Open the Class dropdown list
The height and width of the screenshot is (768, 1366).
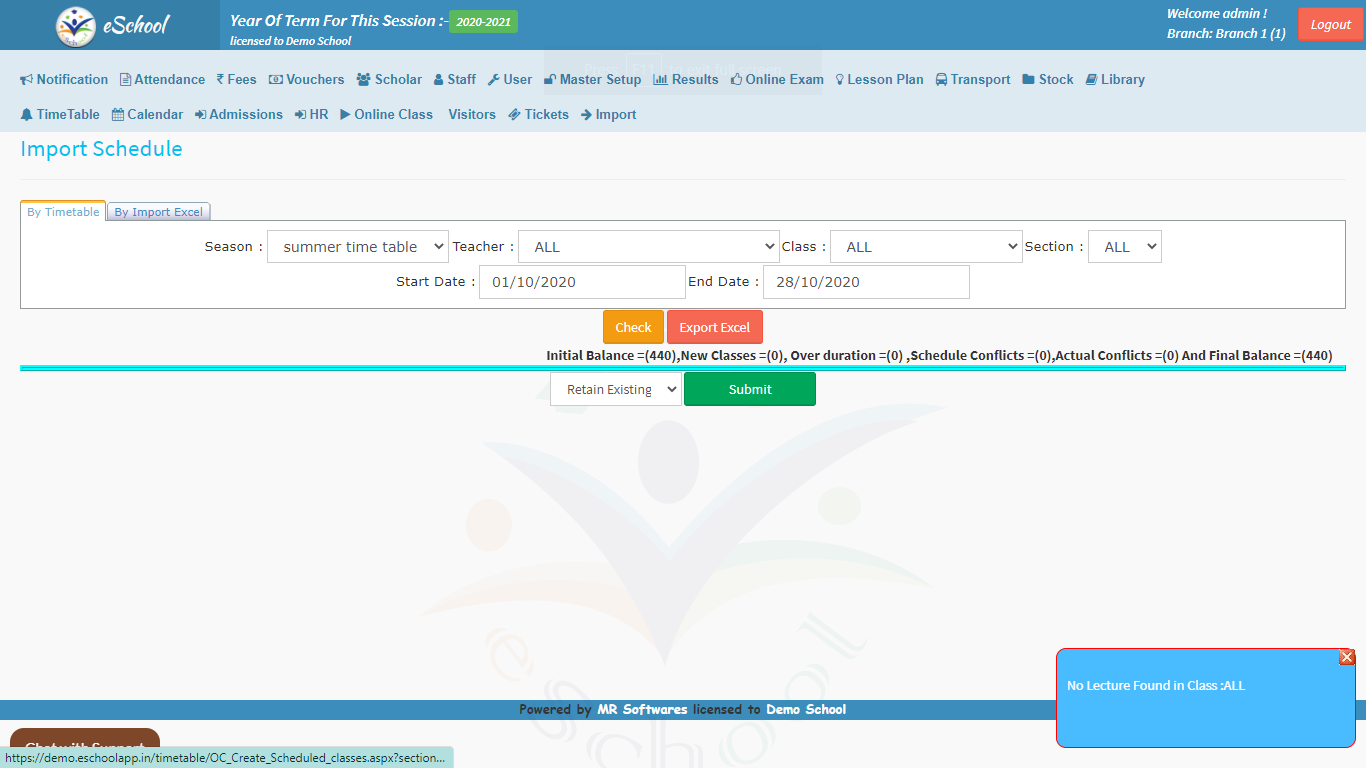(925, 247)
